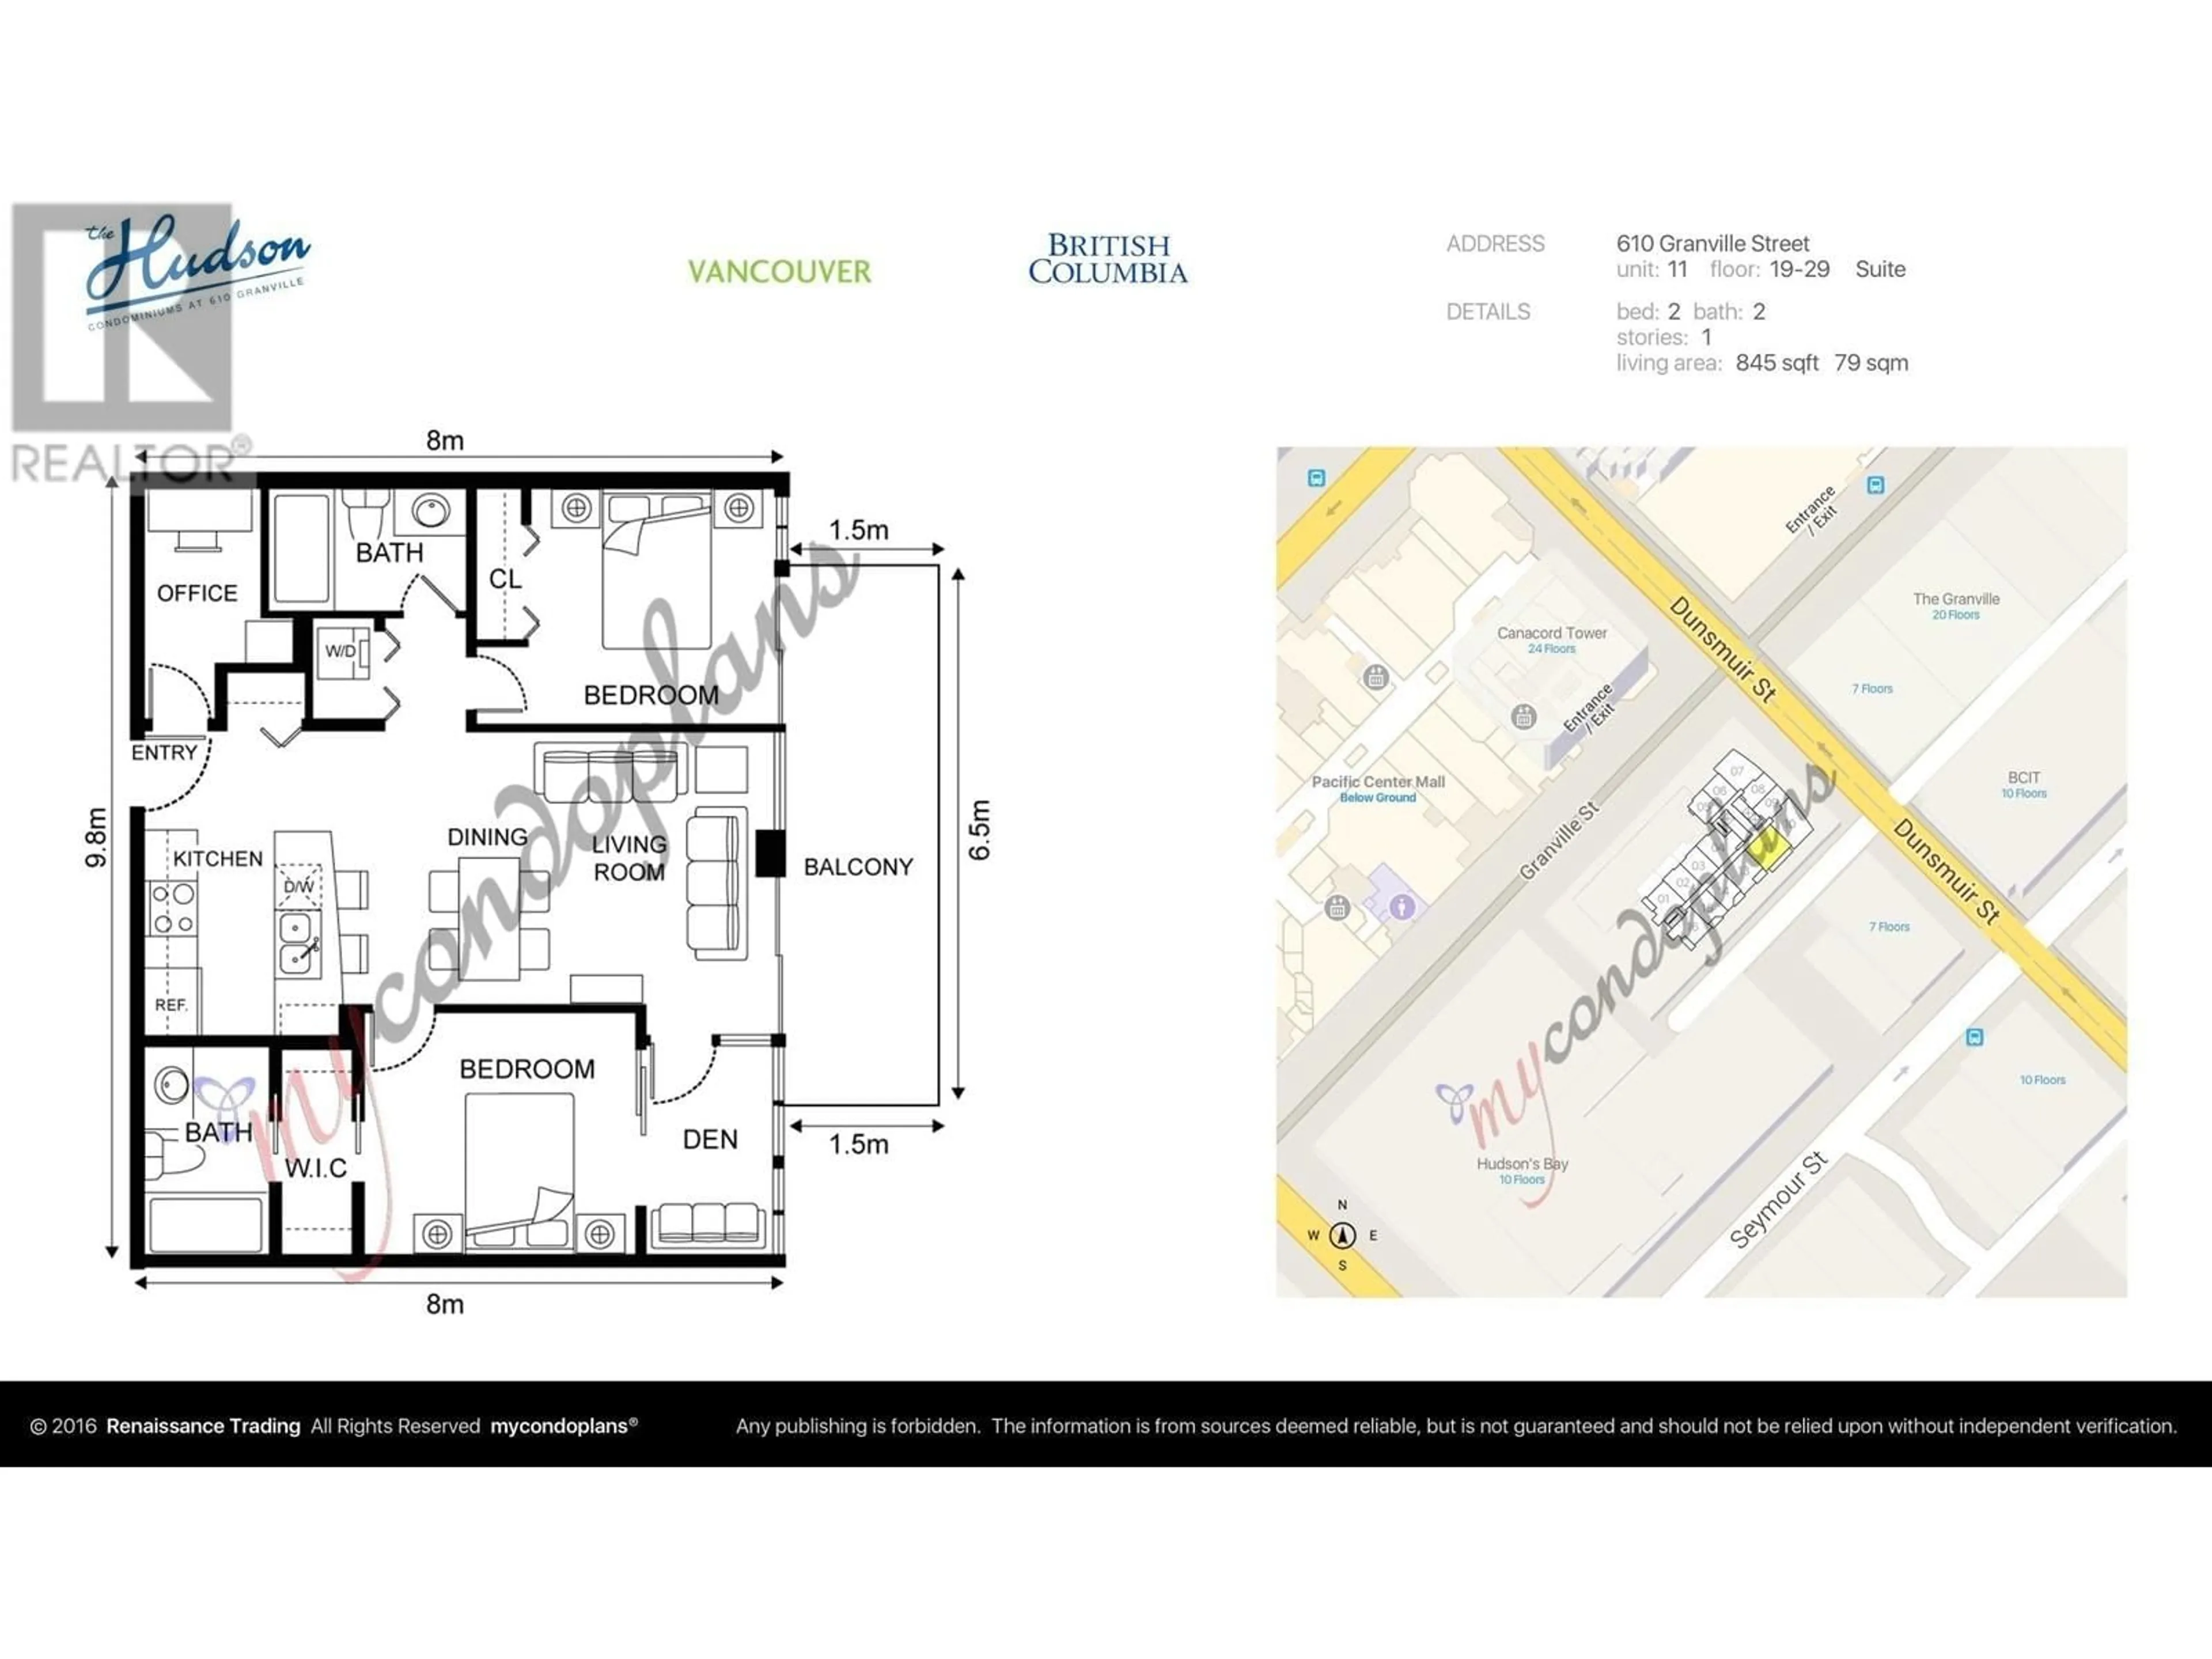Click the BRITISH COLUMBIA heading
The image size is (2212, 1659).
pos(1108,259)
